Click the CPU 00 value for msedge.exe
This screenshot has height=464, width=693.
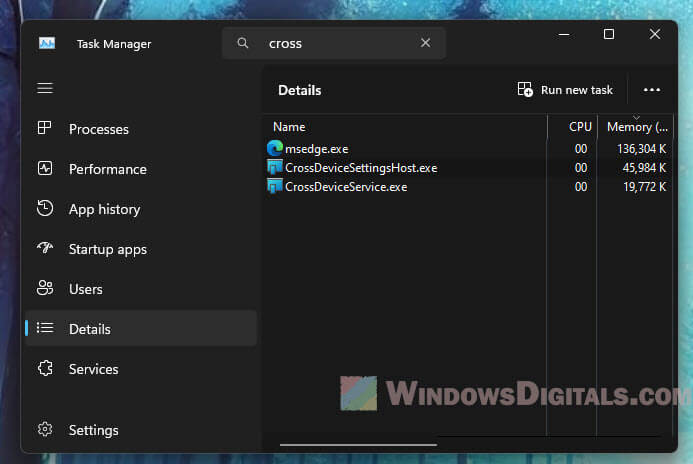(581, 149)
